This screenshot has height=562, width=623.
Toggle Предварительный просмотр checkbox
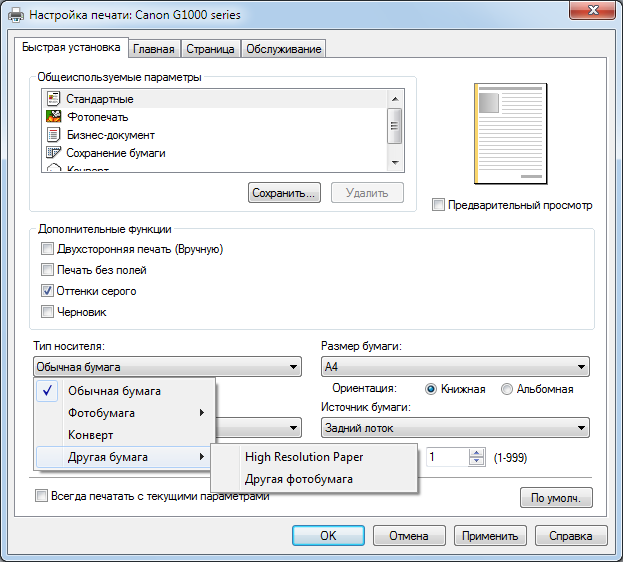[x=438, y=205]
